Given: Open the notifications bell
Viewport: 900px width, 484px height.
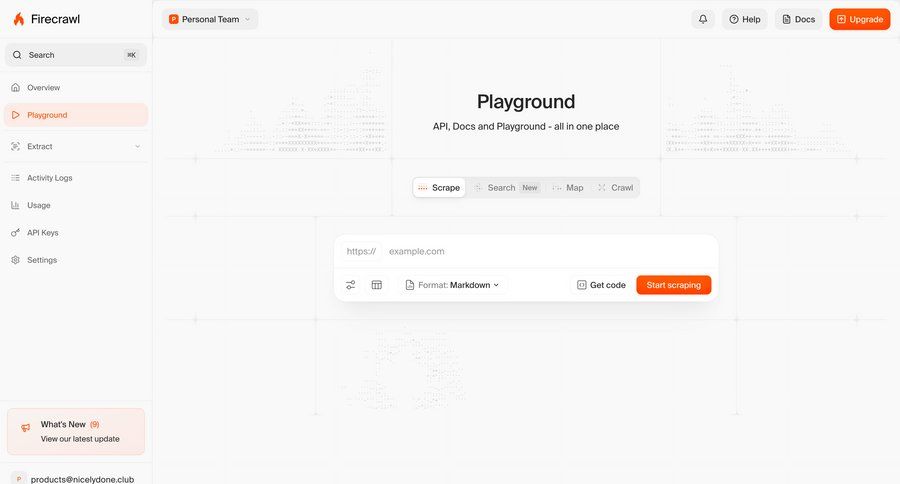Looking at the screenshot, I should pyautogui.click(x=703, y=19).
